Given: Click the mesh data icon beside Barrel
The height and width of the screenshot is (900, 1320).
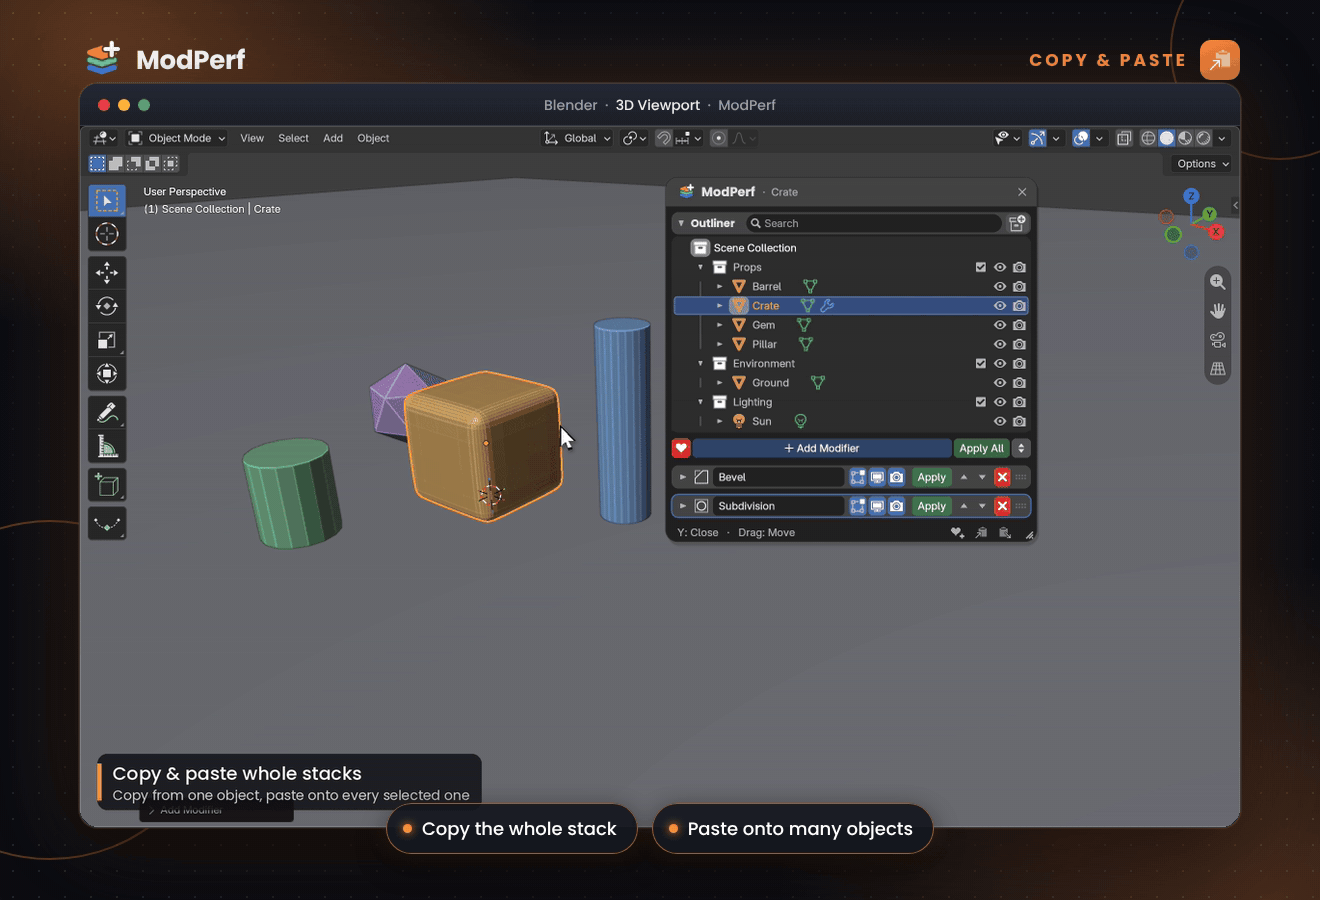Looking at the screenshot, I should (810, 286).
